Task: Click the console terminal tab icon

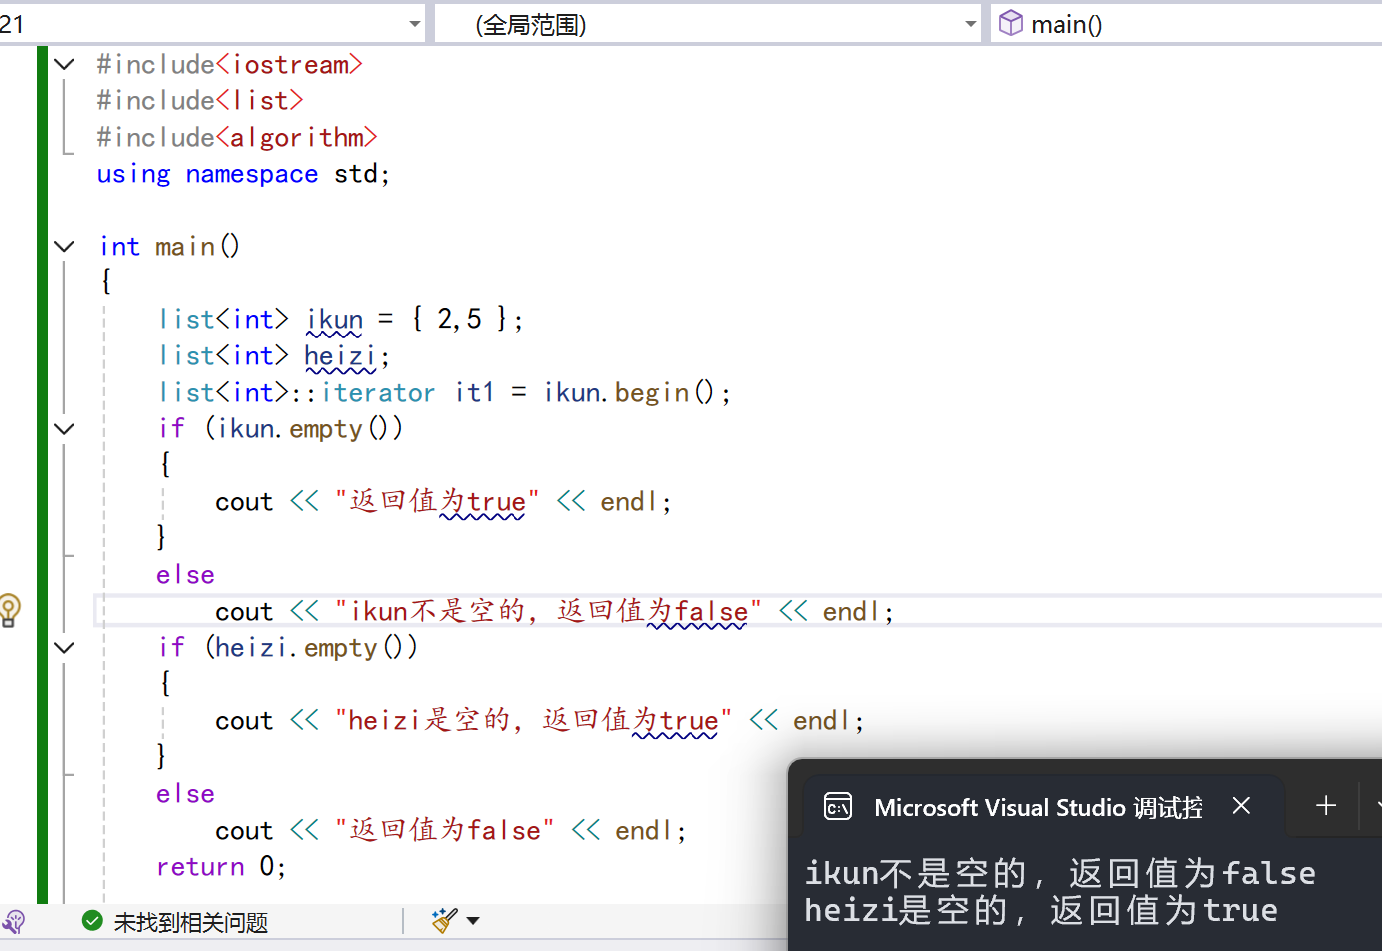Action: pyautogui.click(x=838, y=806)
